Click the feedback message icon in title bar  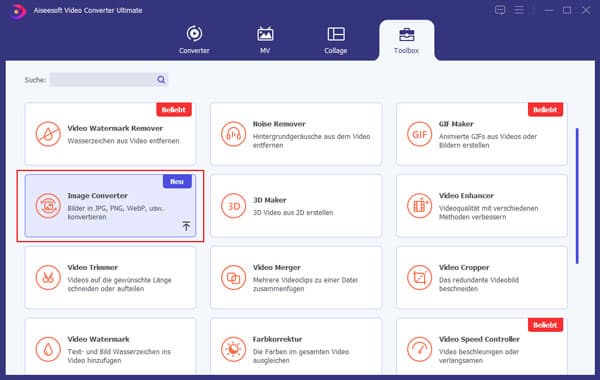[500, 10]
